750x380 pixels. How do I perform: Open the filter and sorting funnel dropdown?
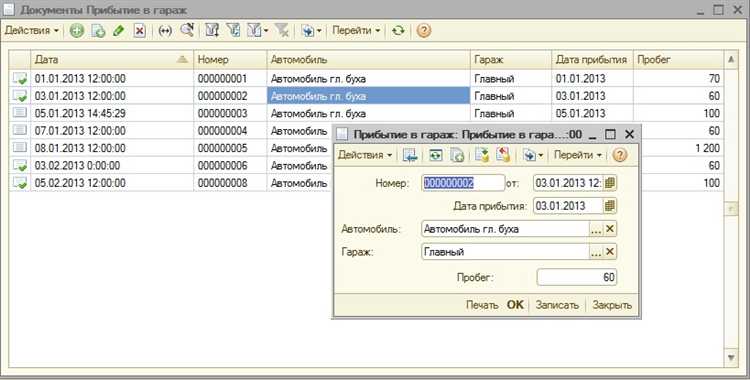[x=257, y=31]
